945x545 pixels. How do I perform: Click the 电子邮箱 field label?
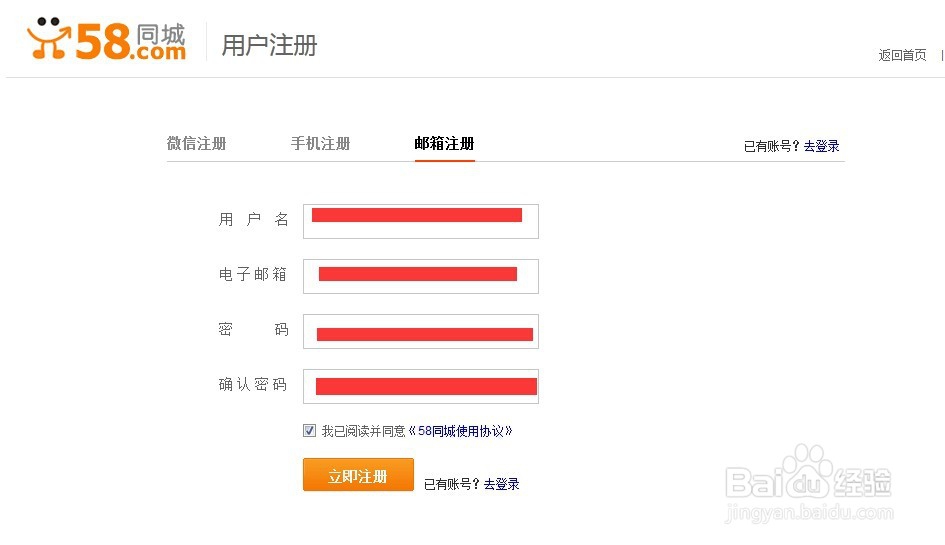pyautogui.click(x=253, y=274)
